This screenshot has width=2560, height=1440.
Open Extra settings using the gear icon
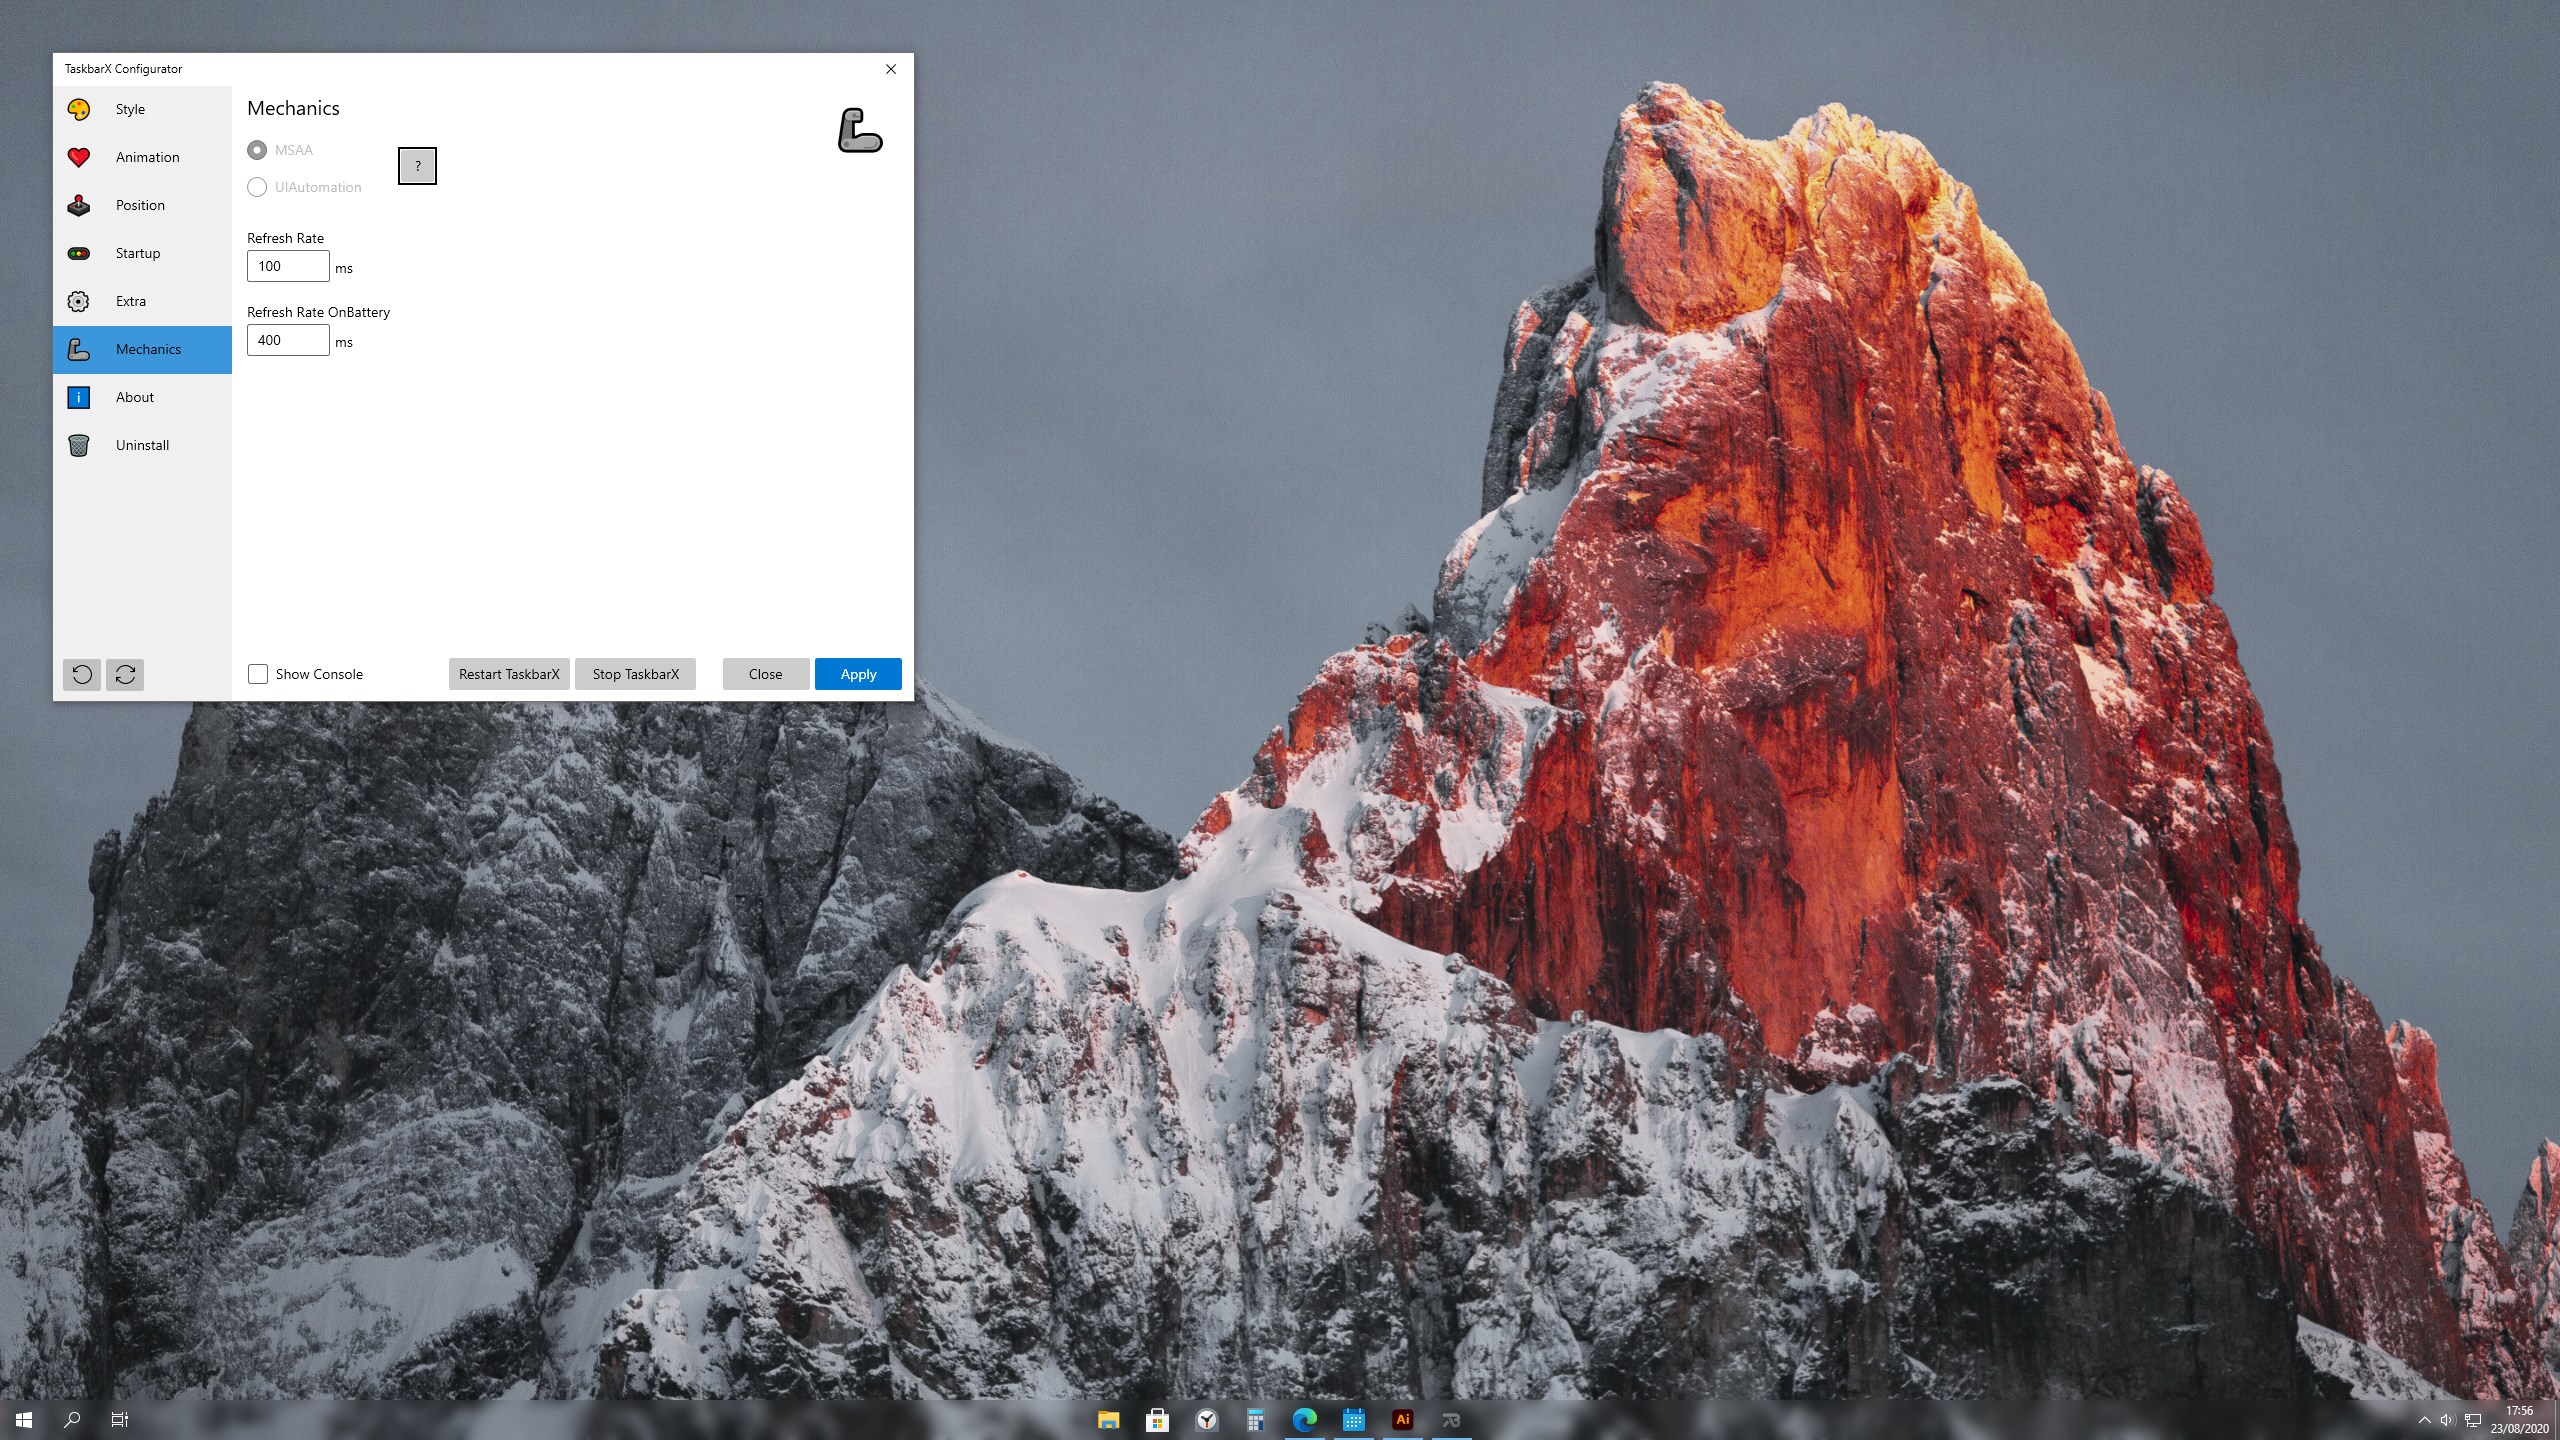[80, 301]
